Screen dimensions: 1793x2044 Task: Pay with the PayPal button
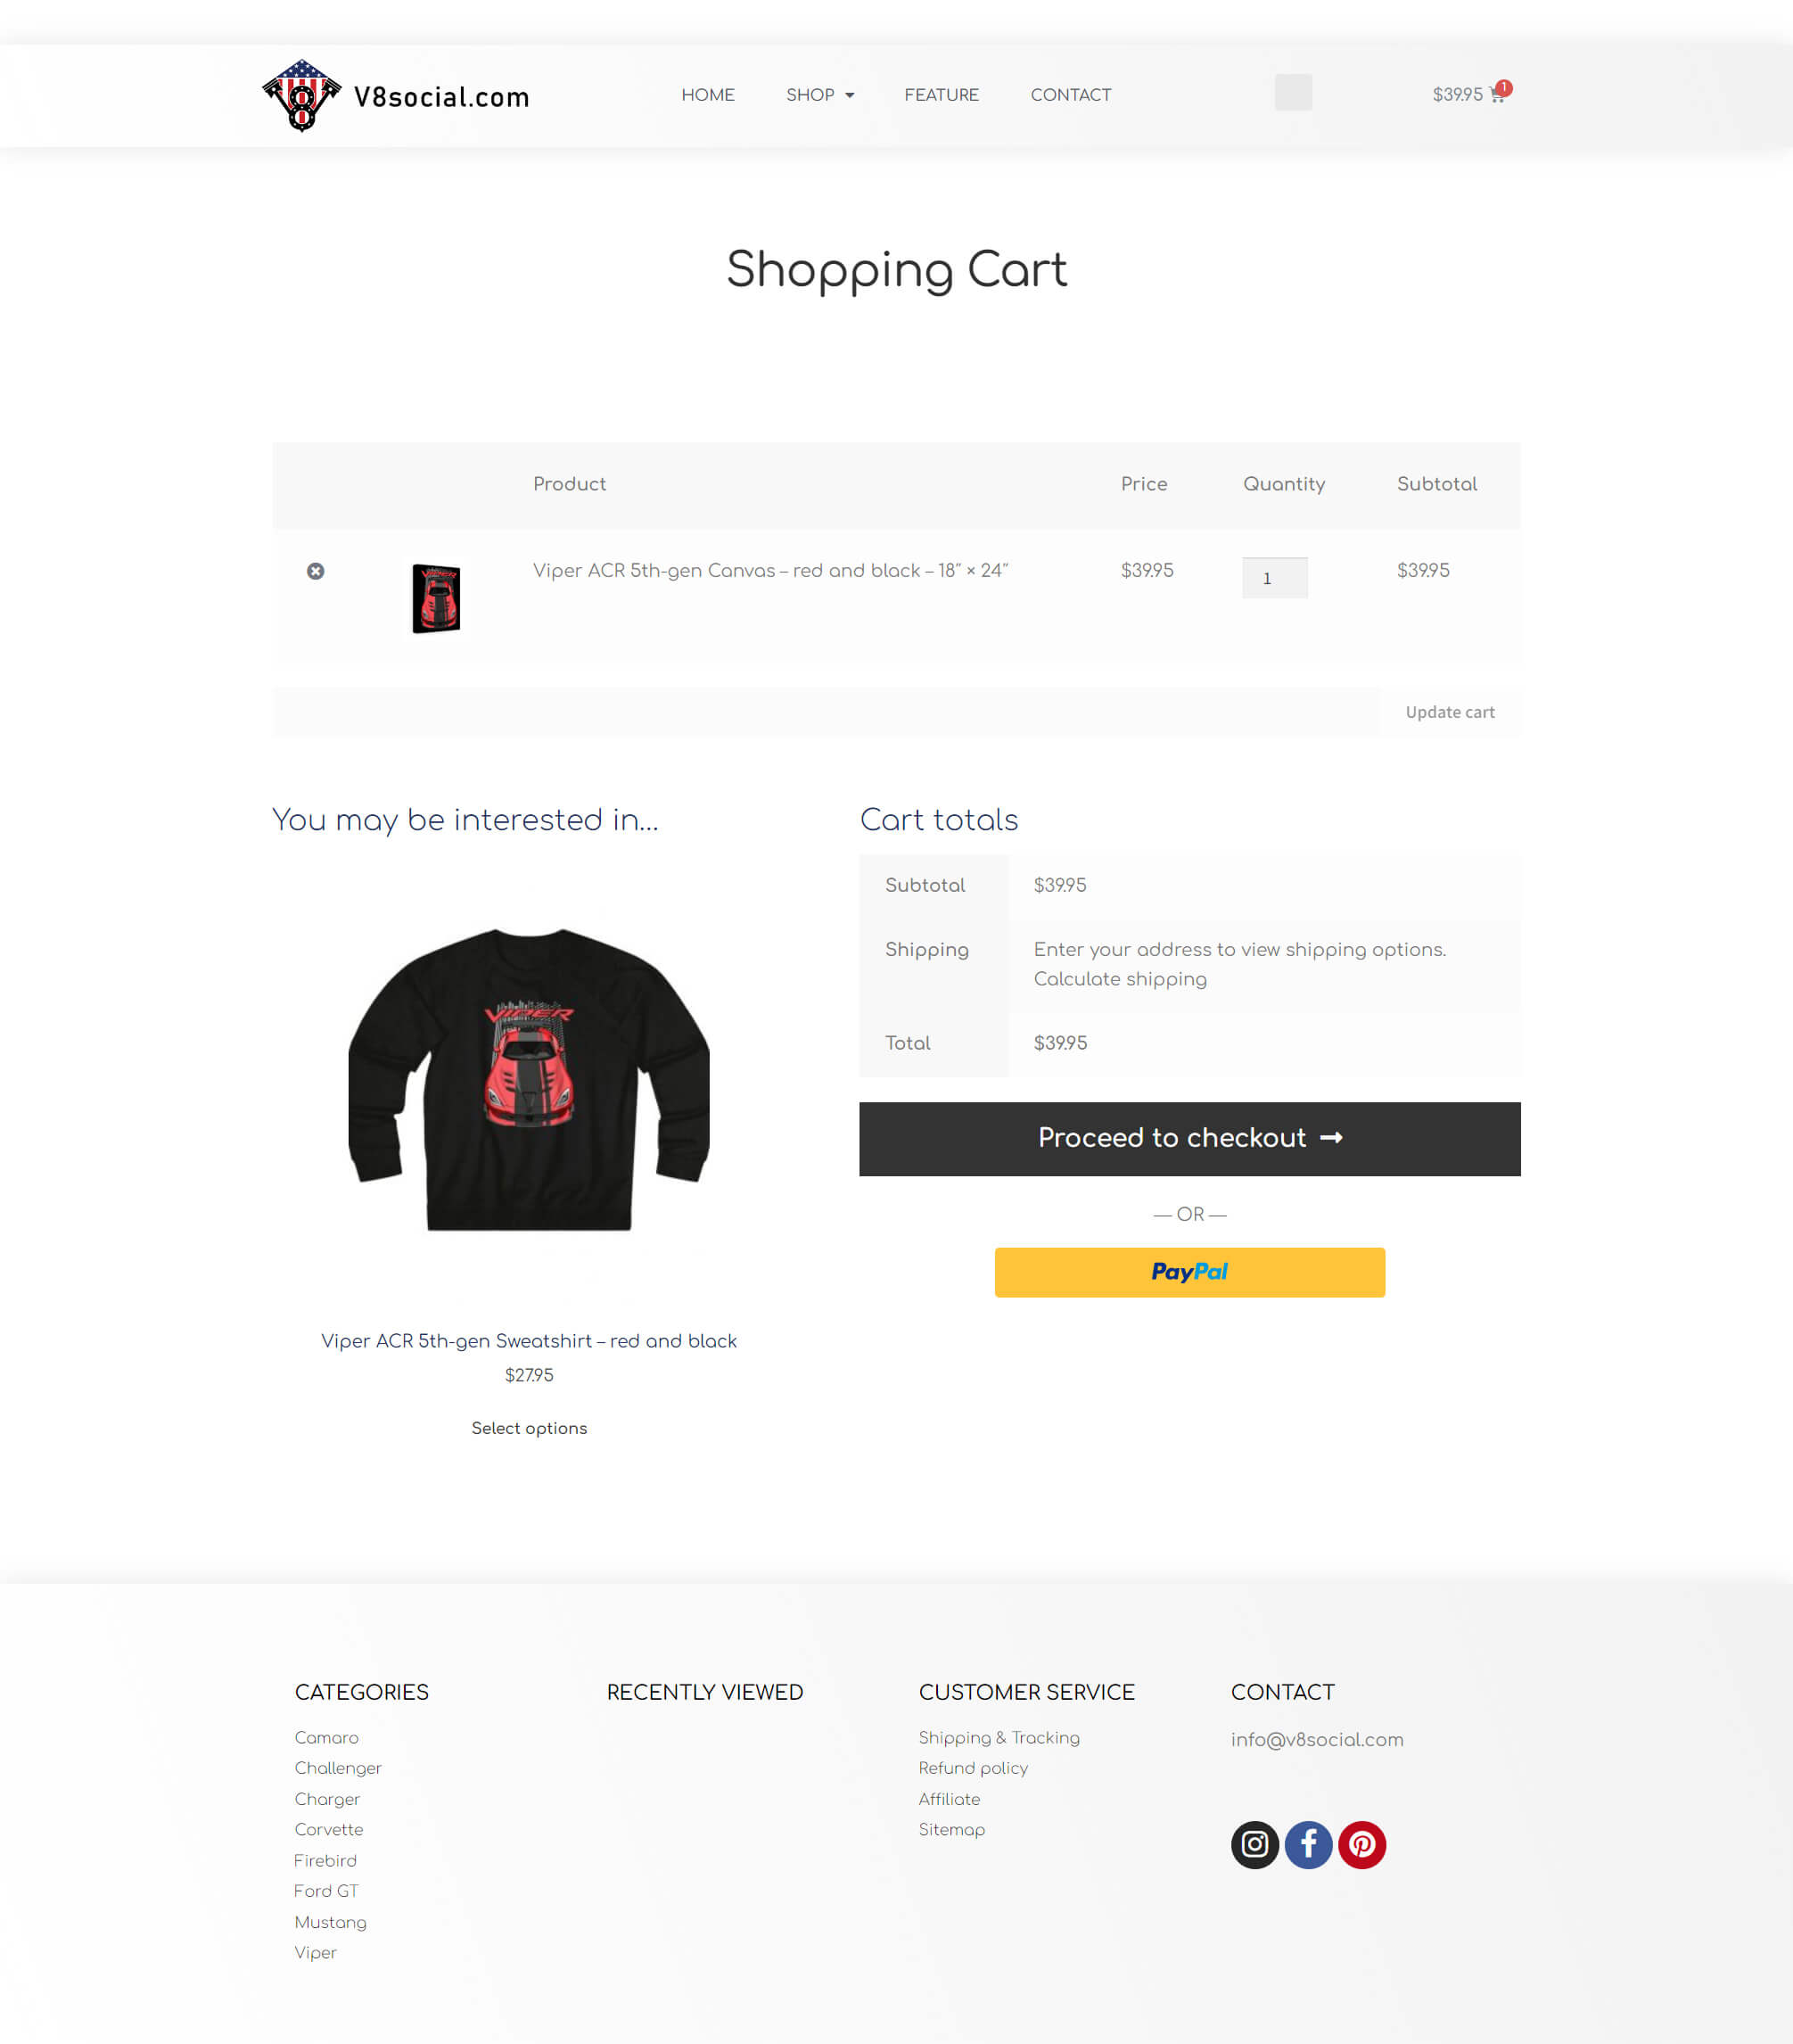pyautogui.click(x=1189, y=1272)
